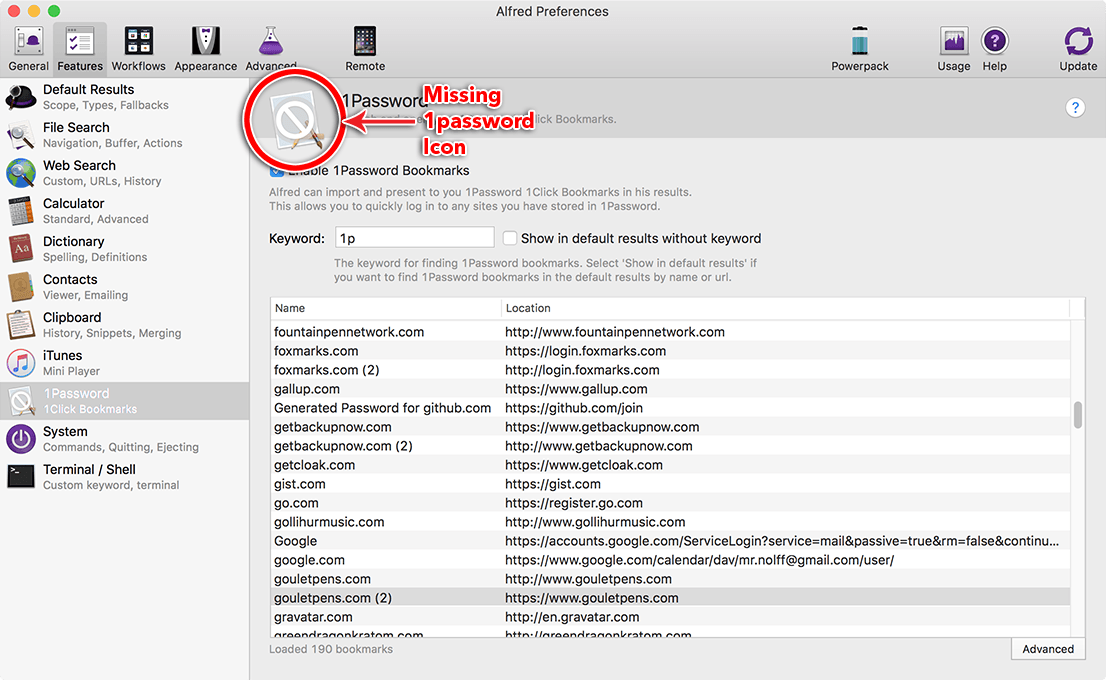Open the Advanced preferences pane
This screenshot has height=680, width=1106.
pyautogui.click(x=271, y=45)
